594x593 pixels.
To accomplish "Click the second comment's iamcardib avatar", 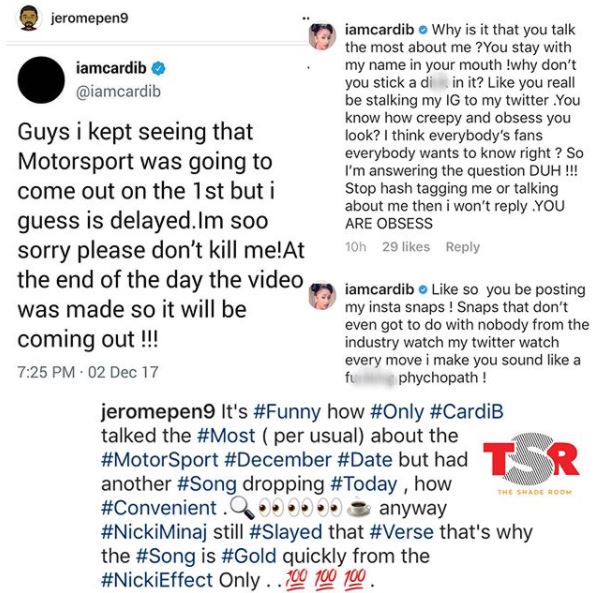I will 322,296.
